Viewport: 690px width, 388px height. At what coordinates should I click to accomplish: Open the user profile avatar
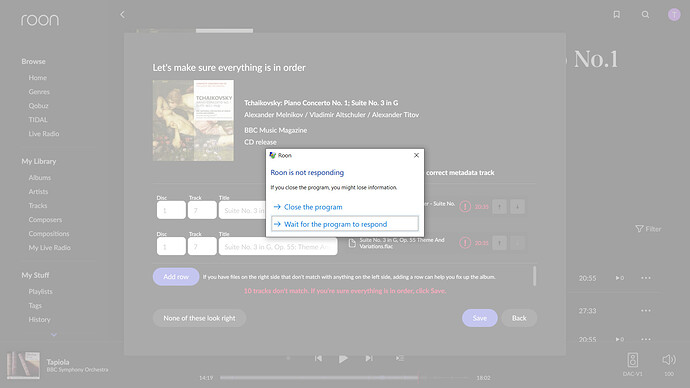[x=674, y=15]
